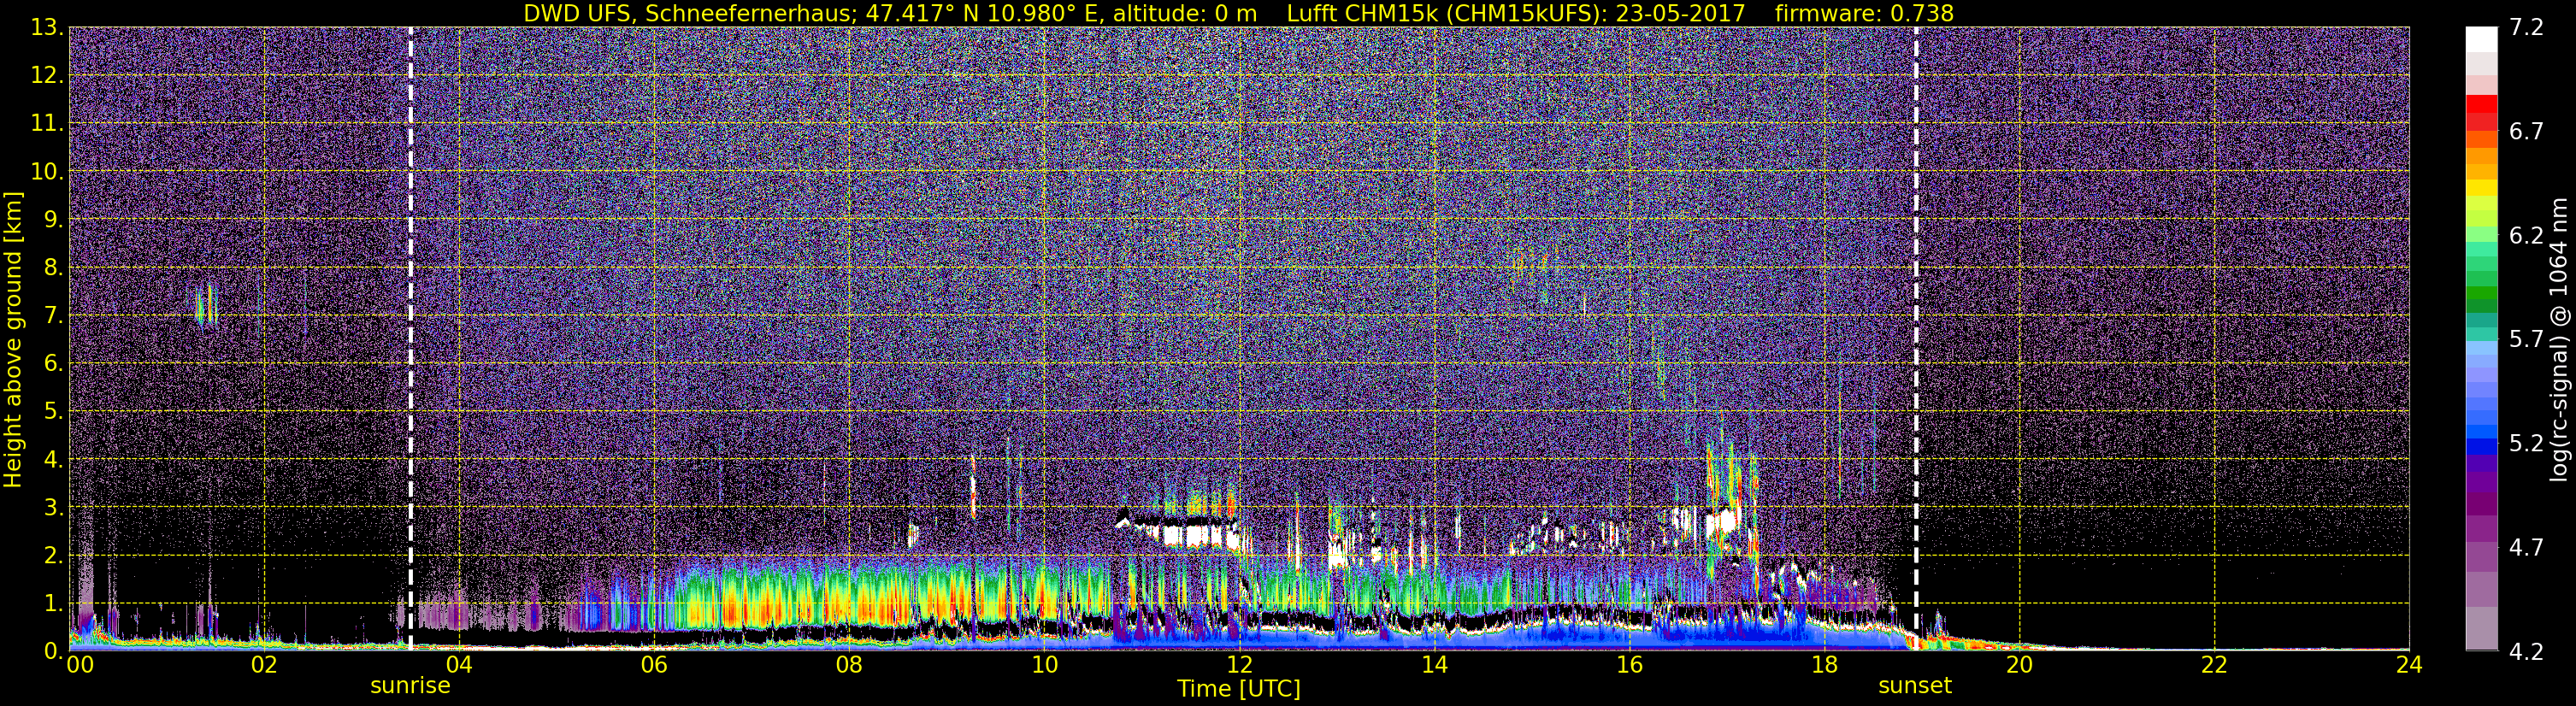Click the height axis tick "2."

tap(52, 556)
